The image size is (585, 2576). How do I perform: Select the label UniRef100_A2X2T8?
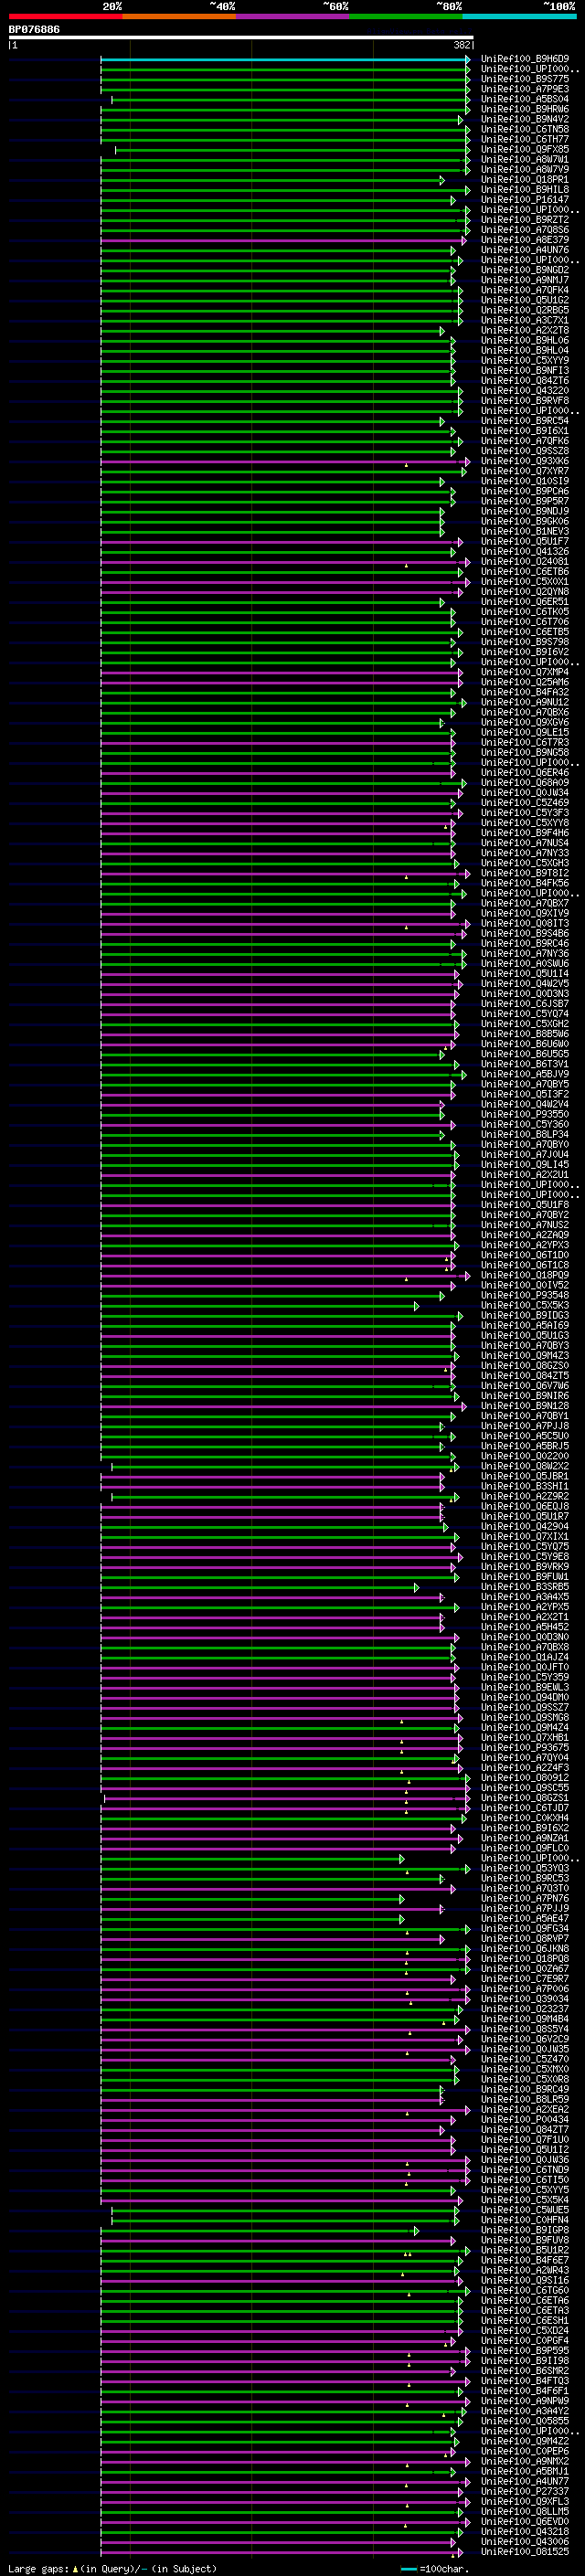click(x=525, y=330)
